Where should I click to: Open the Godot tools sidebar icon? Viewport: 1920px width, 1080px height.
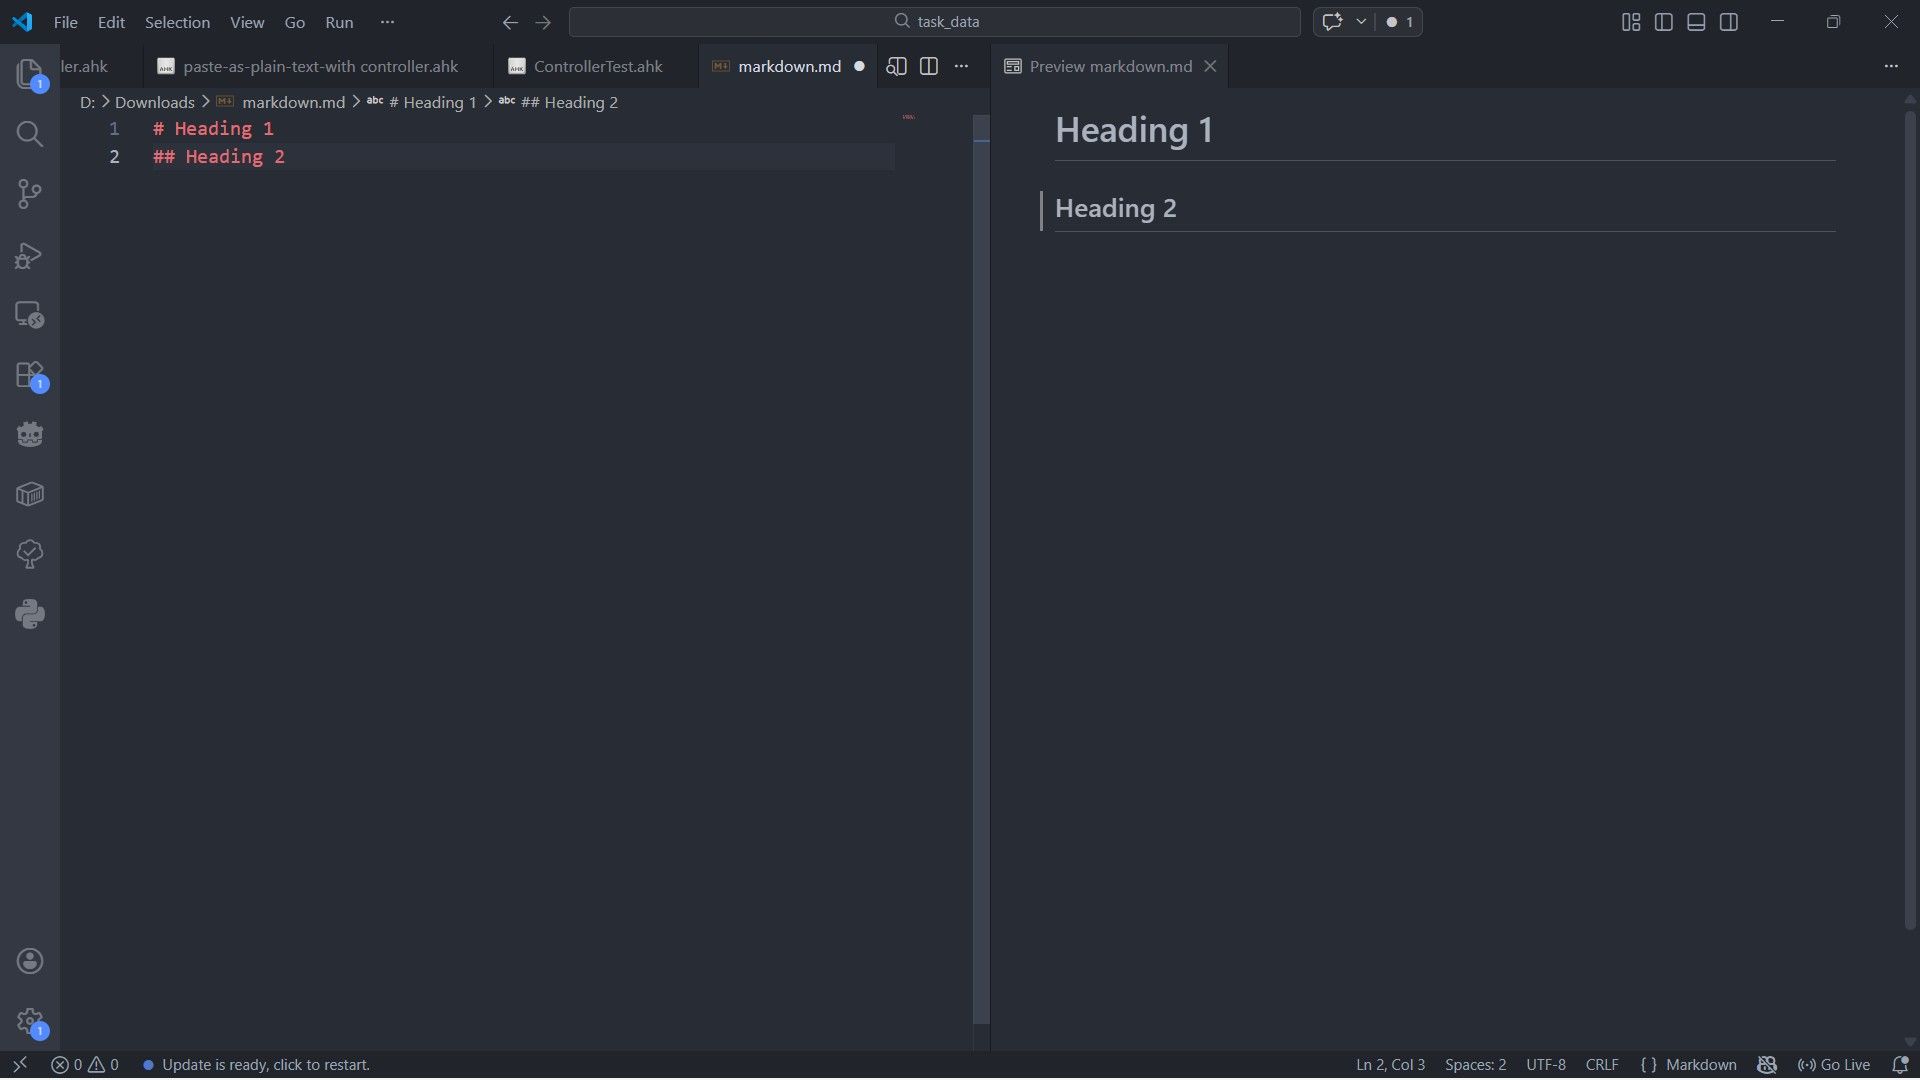tap(29, 434)
